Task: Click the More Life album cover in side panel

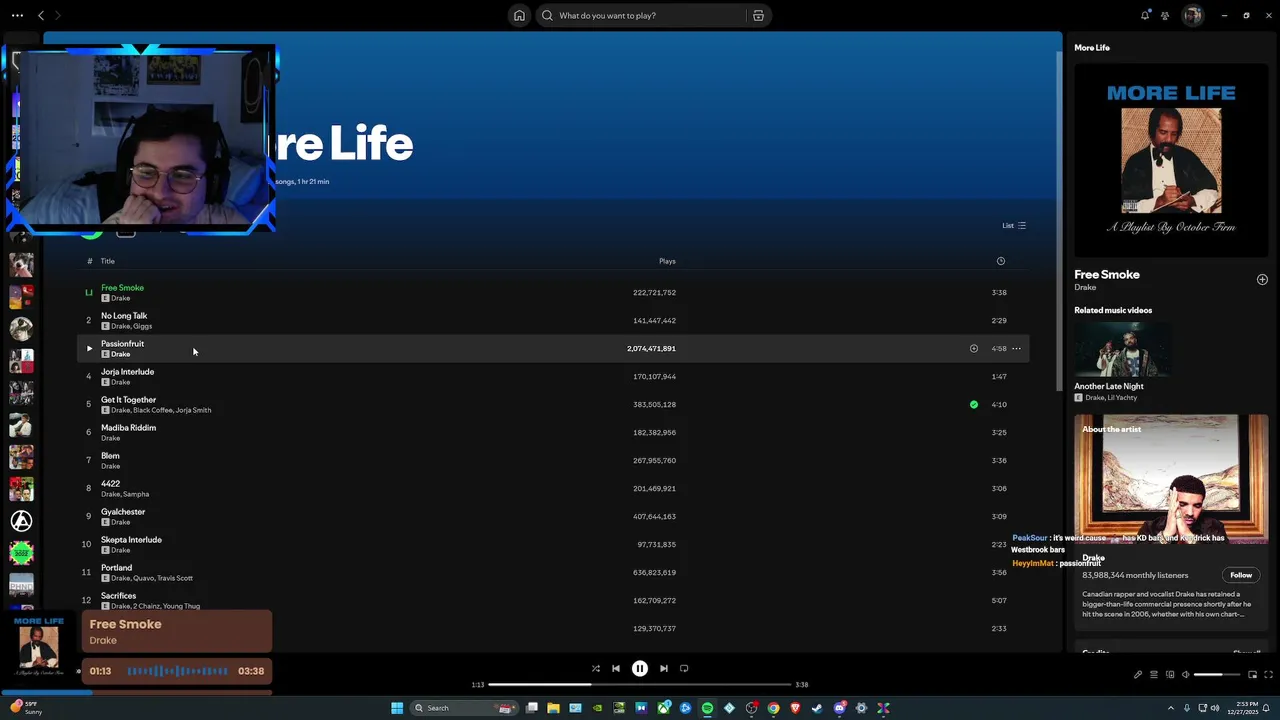Action: (x=1171, y=160)
